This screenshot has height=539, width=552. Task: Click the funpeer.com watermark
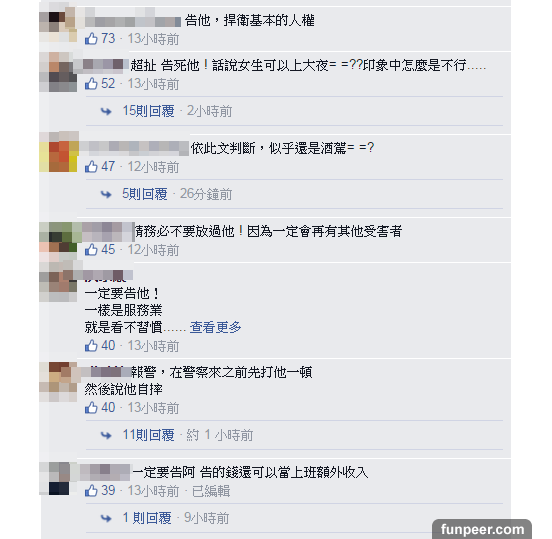pos(482,529)
